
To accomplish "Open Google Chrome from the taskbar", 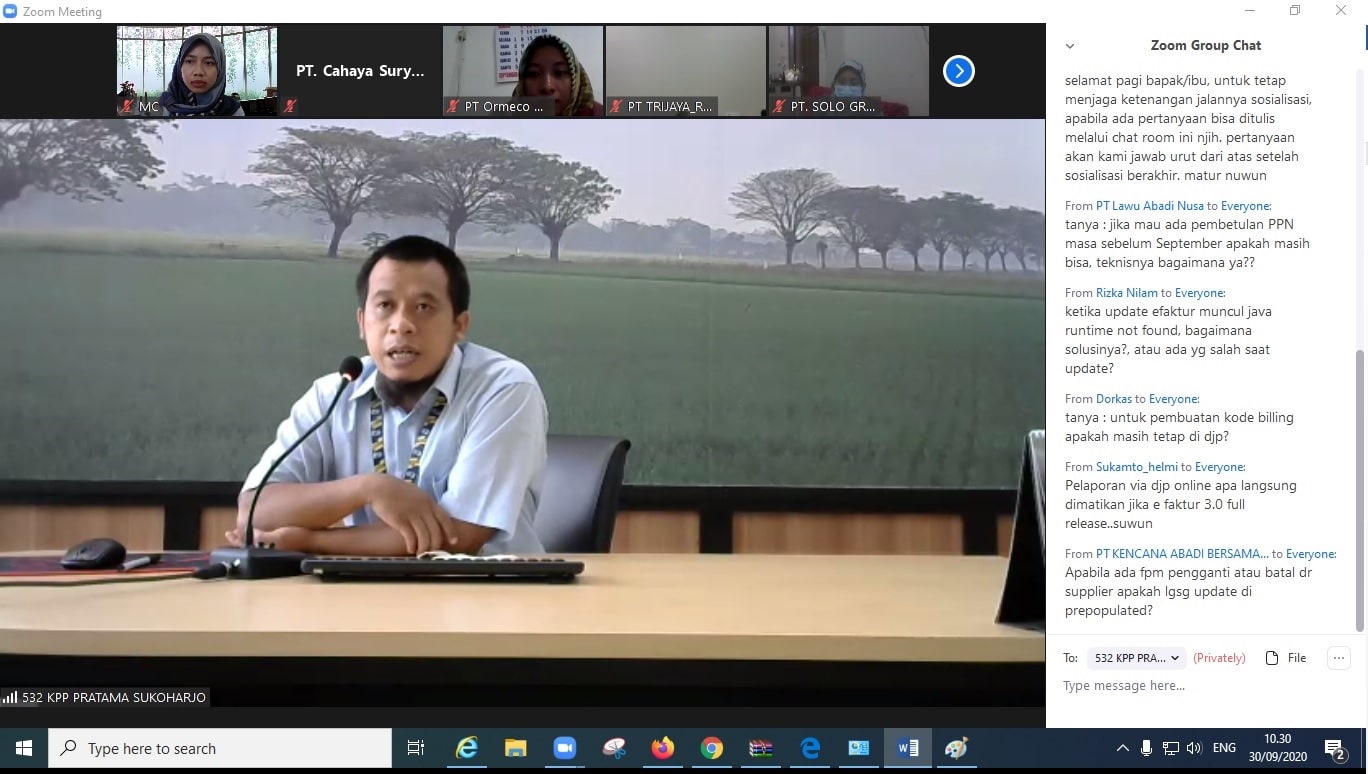I will pyautogui.click(x=711, y=748).
